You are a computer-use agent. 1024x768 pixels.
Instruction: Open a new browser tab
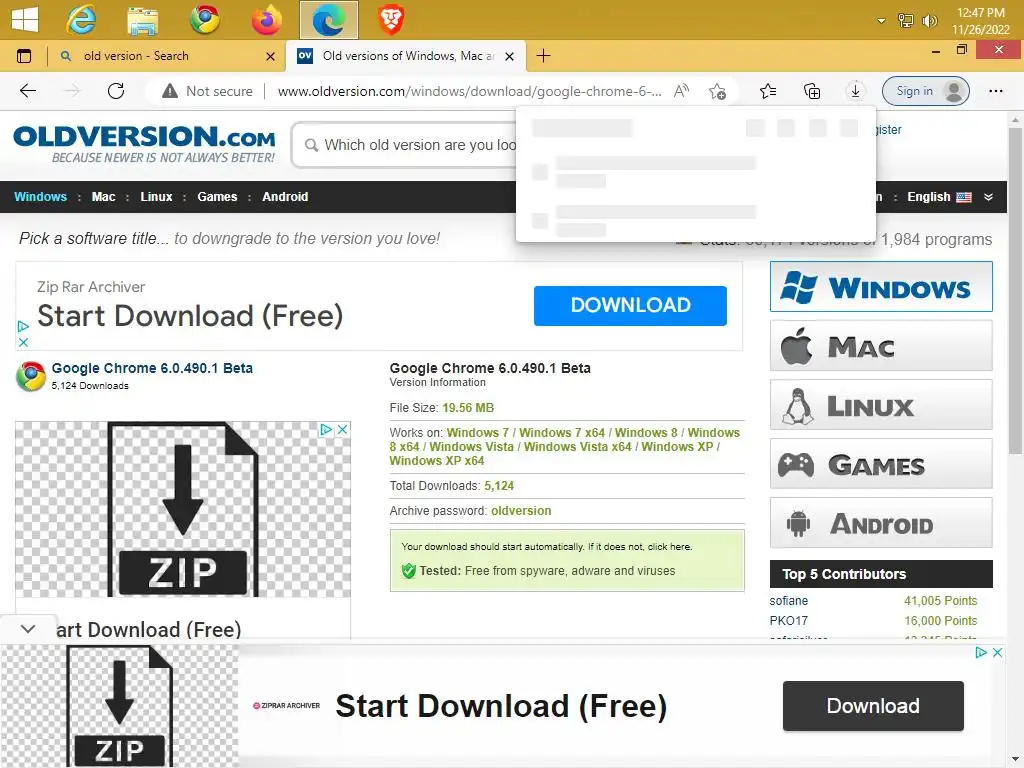[x=543, y=56]
